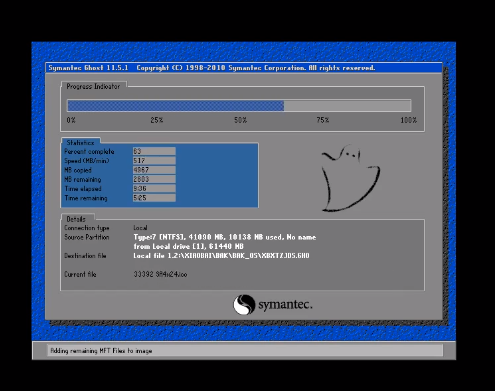Click the Destination file label
This screenshot has width=495, height=391.
pyautogui.click(x=85, y=256)
